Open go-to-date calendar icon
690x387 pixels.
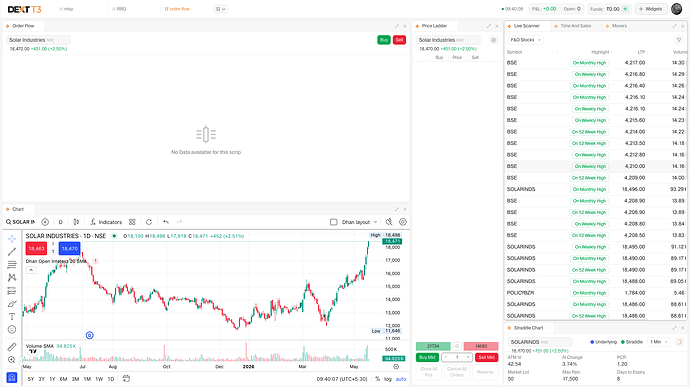(126, 379)
